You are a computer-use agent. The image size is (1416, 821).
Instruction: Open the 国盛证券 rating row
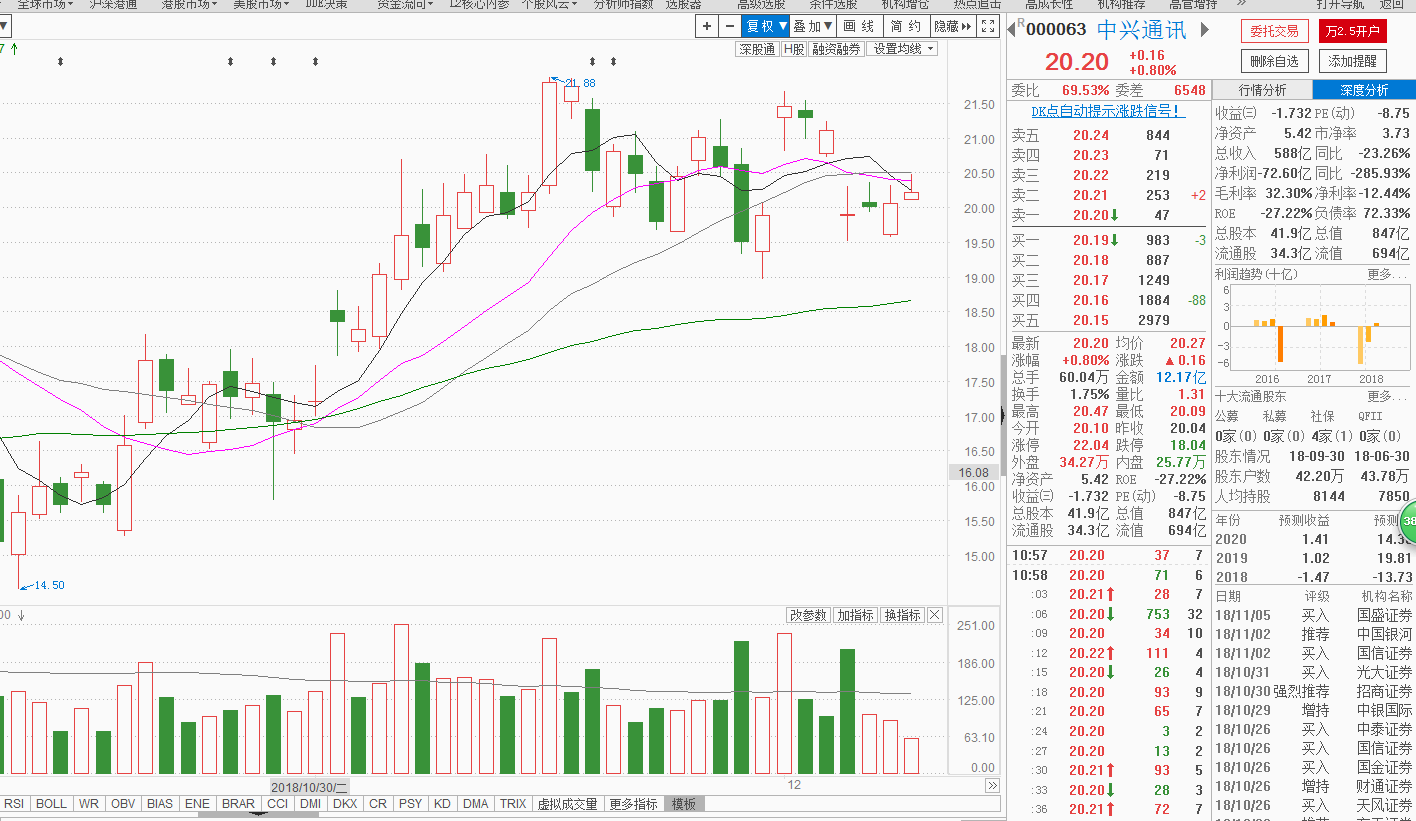point(1314,615)
